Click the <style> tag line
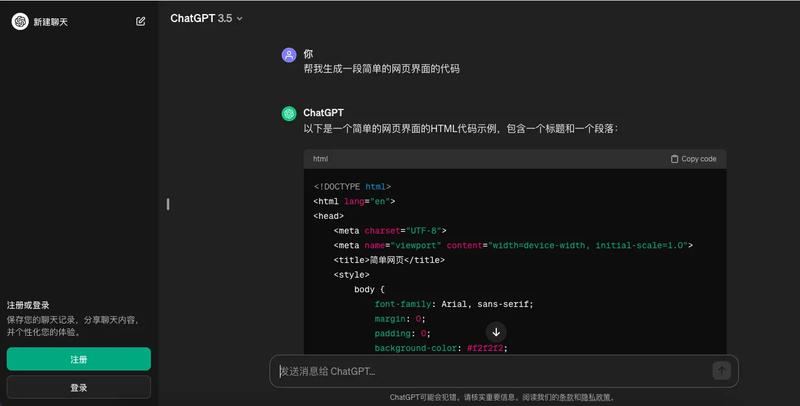The width and height of the screenshot is (800, 406). (352, 275)
